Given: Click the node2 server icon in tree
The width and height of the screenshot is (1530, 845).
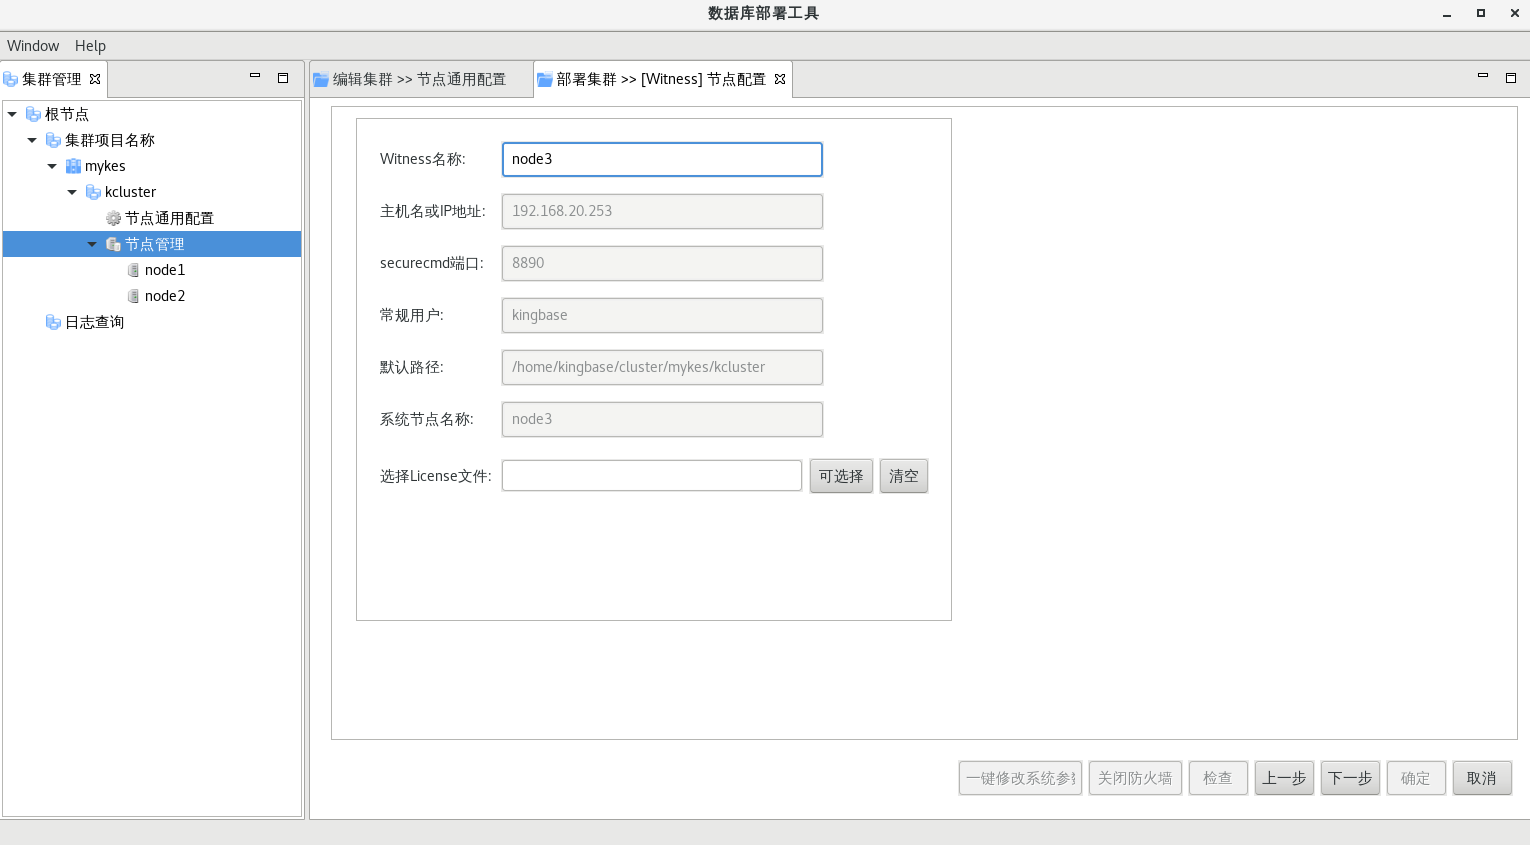Looking at the screenshot, I should click(133, 296).
